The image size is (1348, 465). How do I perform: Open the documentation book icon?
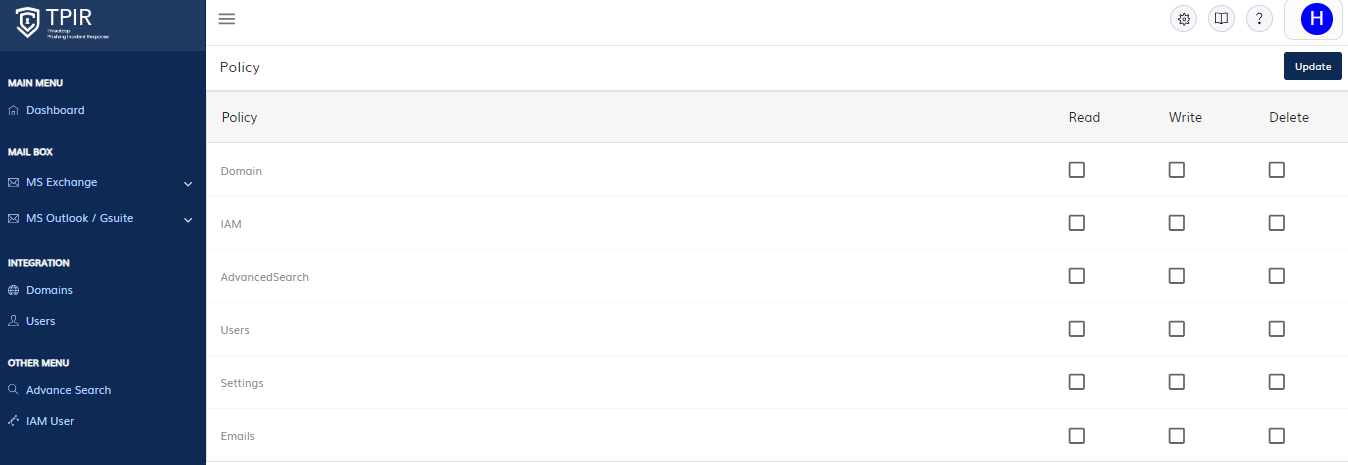coord(1220,19)
